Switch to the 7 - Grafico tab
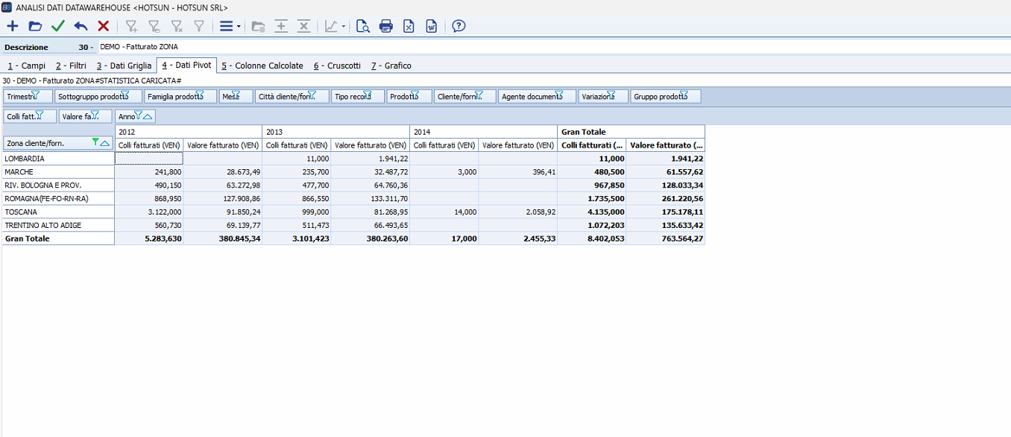The image size is (1011, 437). point(391,65)
